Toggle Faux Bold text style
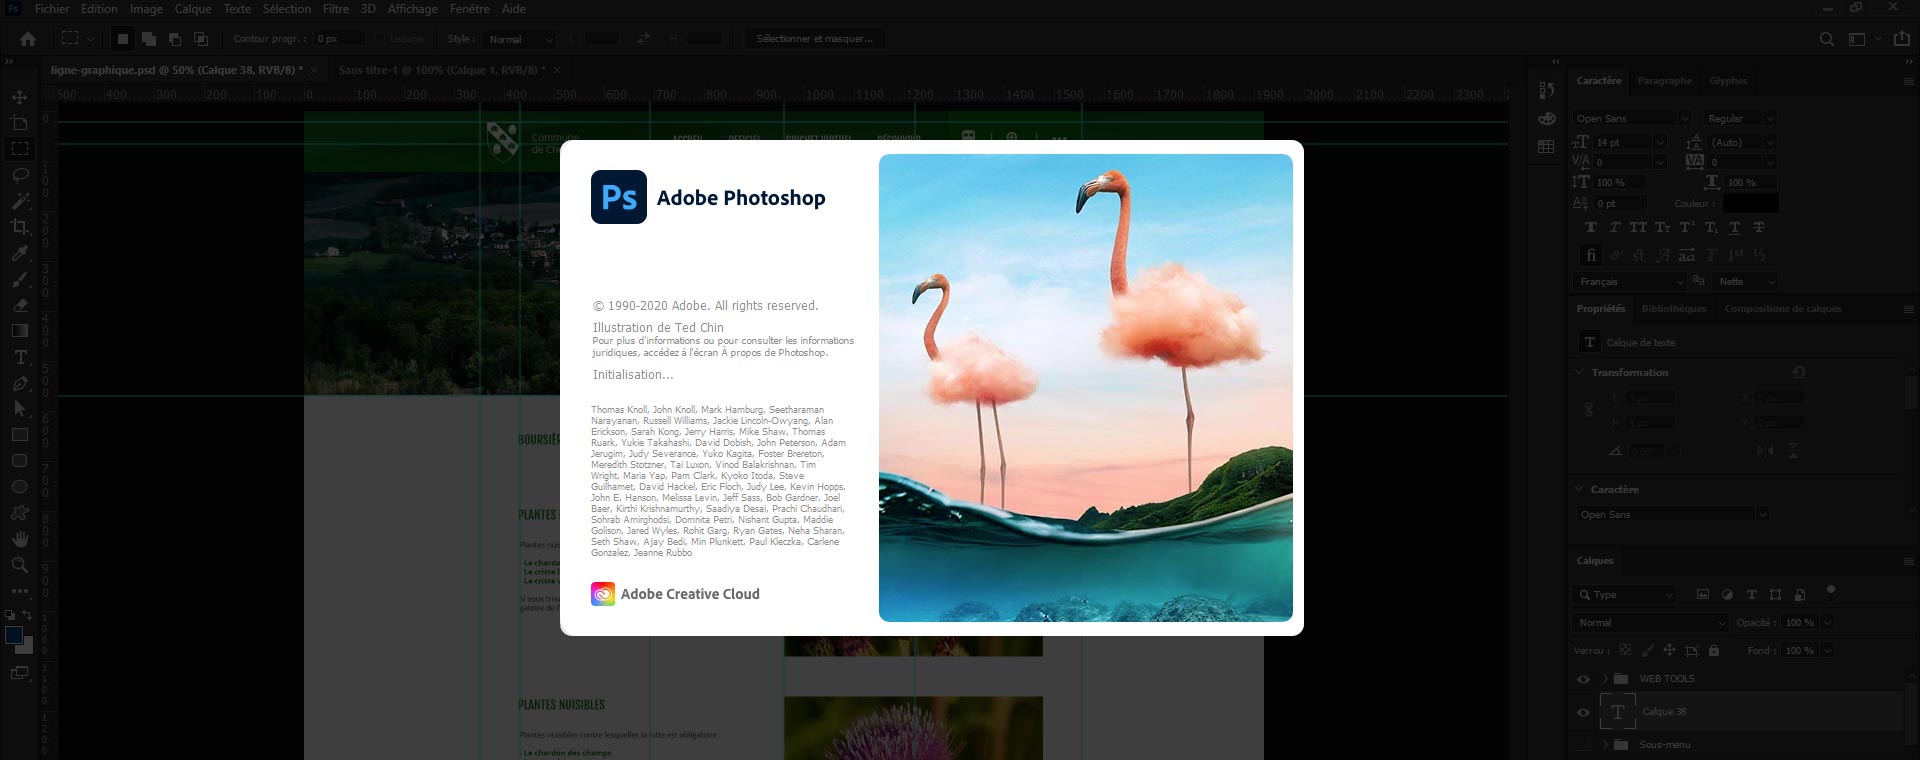The image size is (1920, 760). coord(1591,228)
